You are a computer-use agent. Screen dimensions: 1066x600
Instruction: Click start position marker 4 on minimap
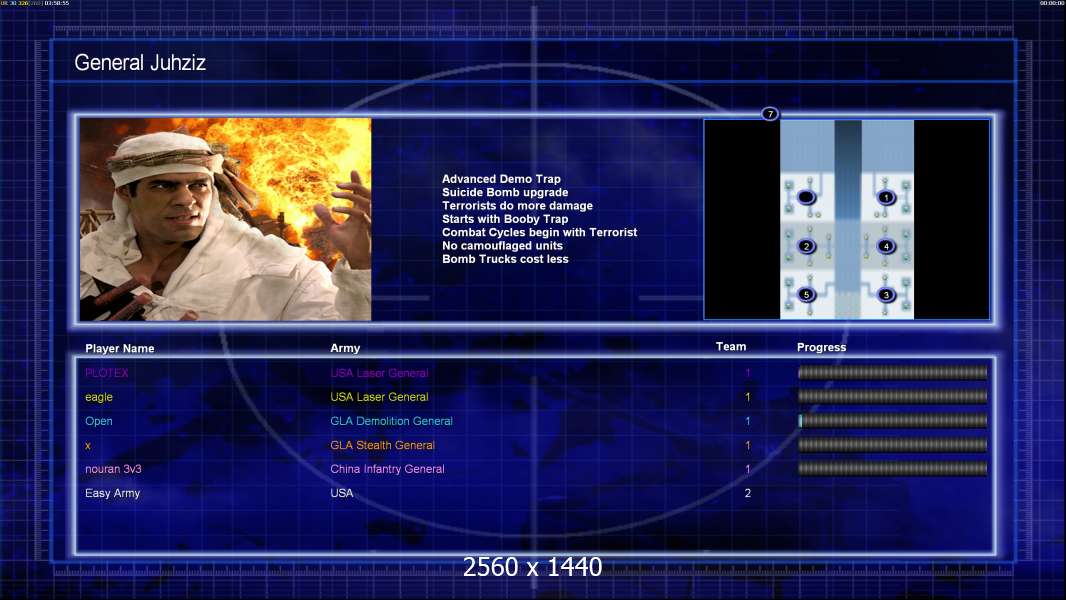[886, 246]
